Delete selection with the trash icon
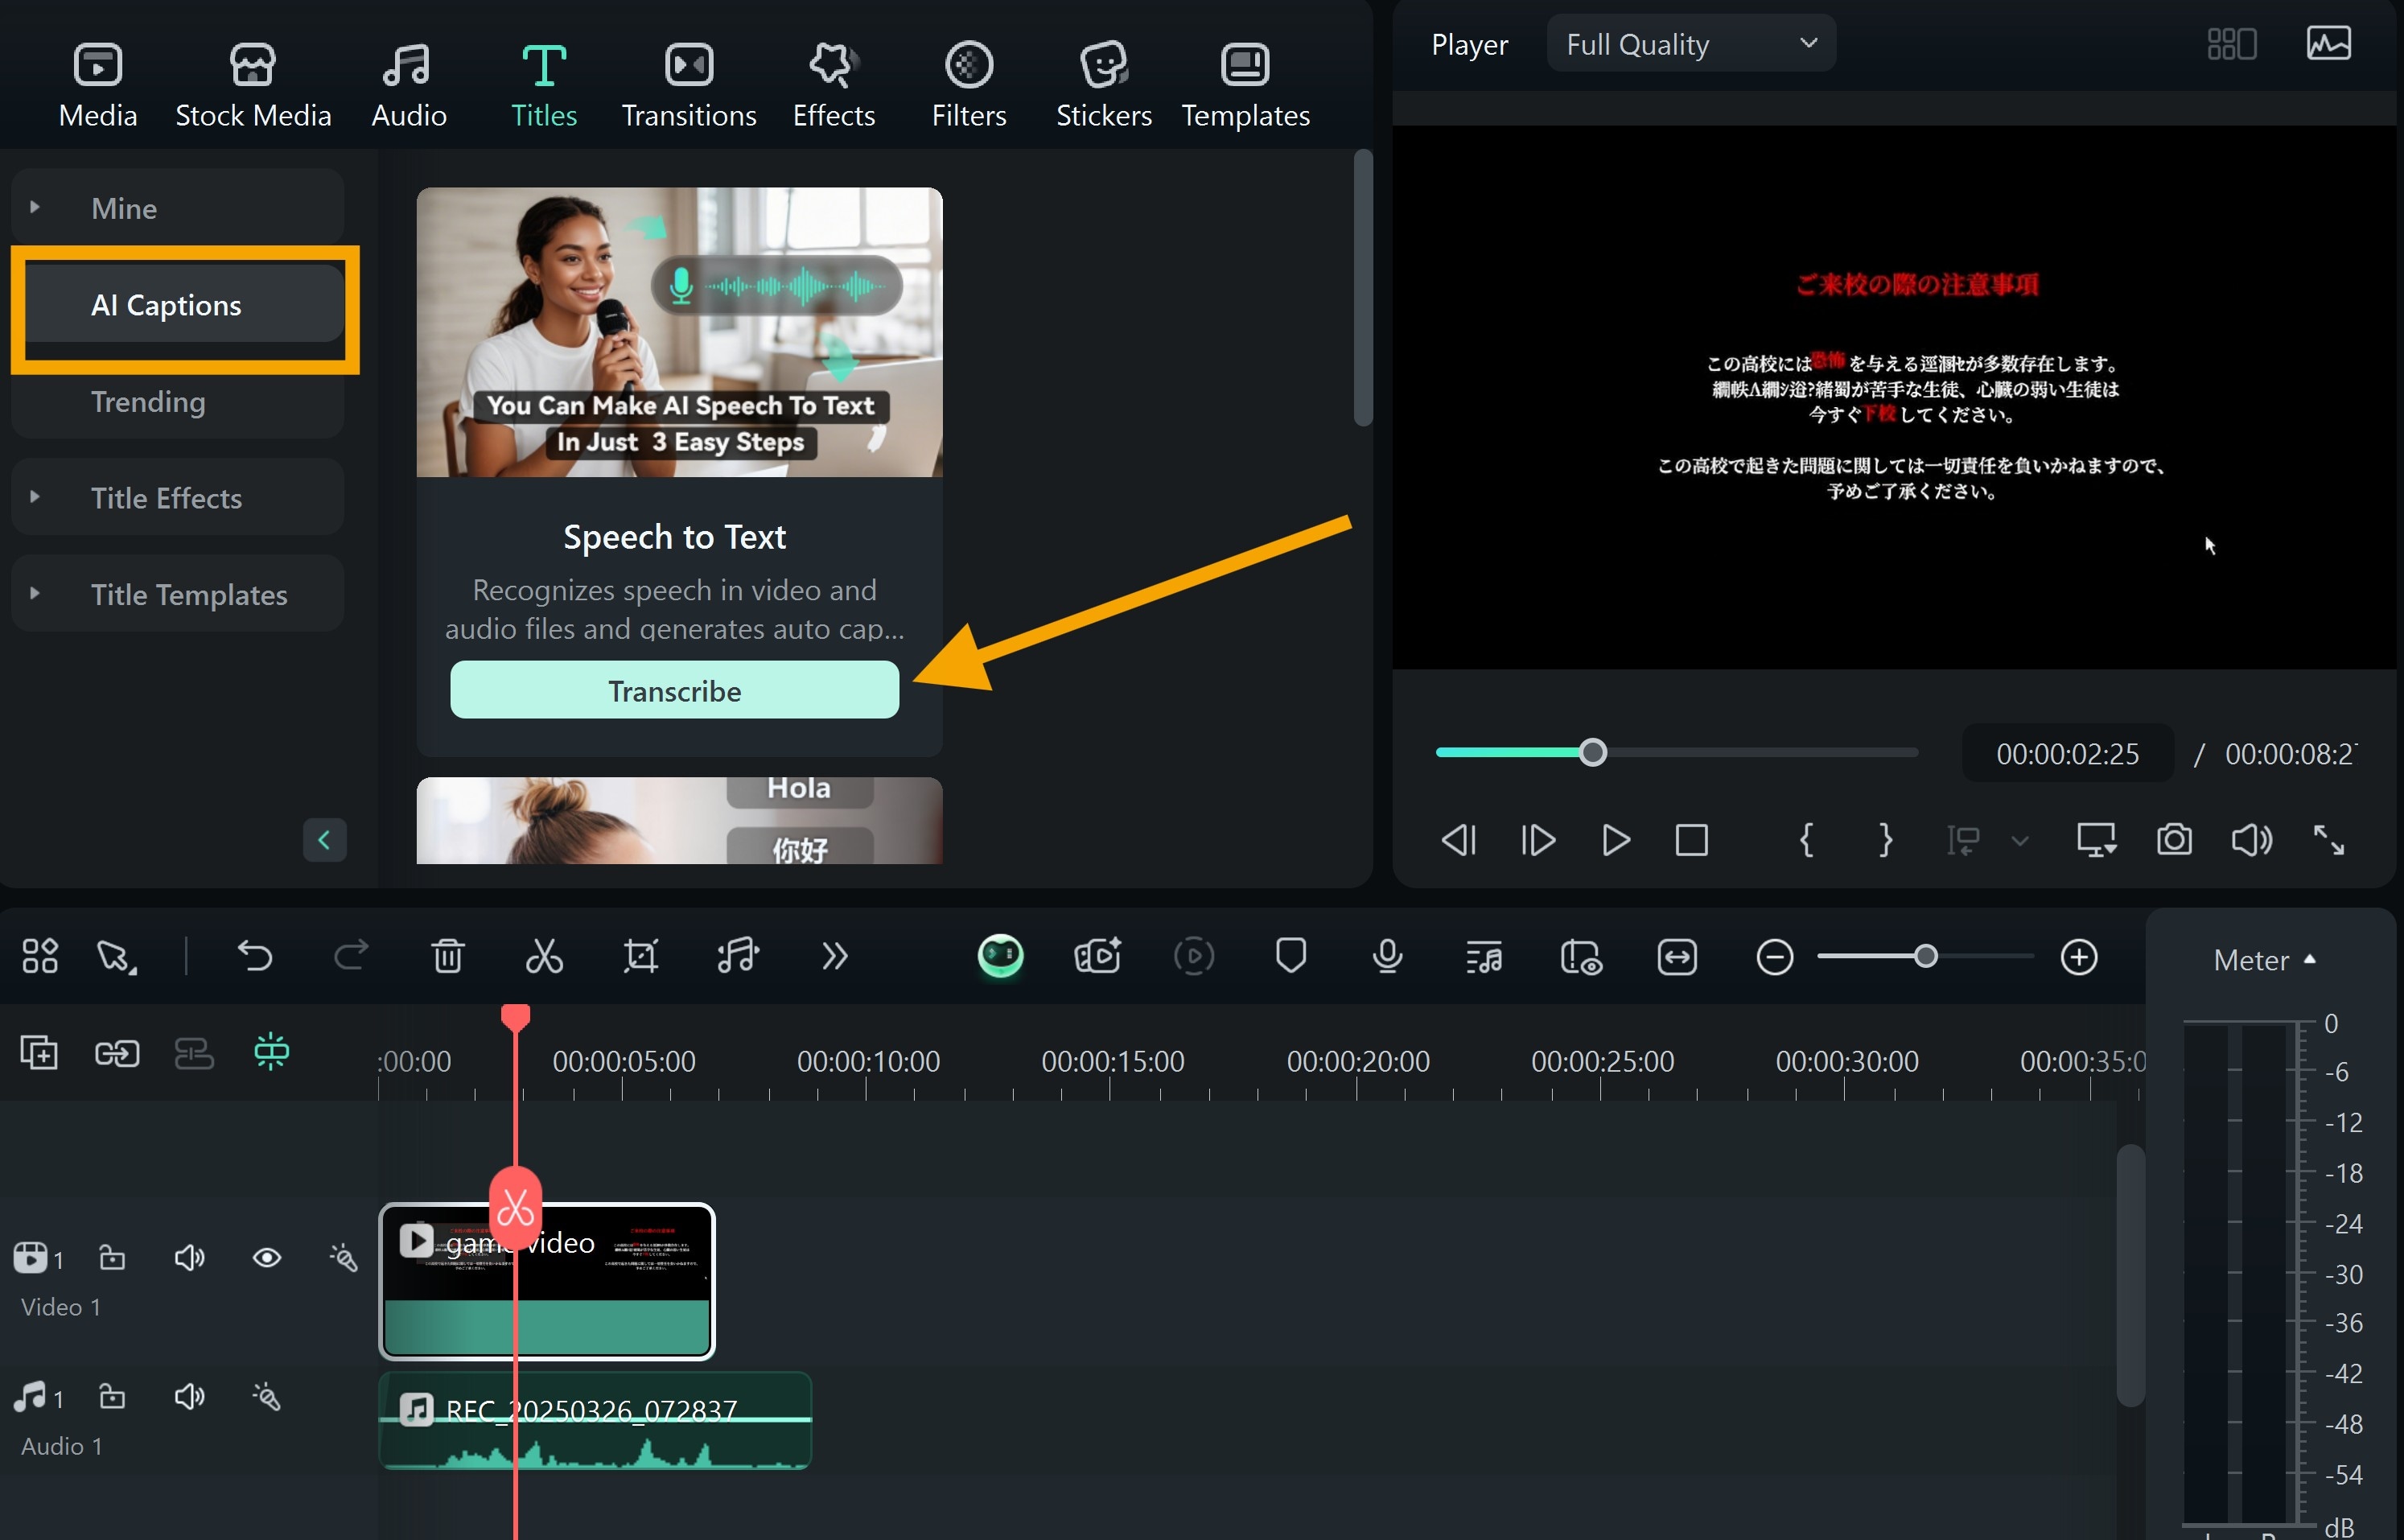The image size is (2404, 1540). [x=447, y=957]
